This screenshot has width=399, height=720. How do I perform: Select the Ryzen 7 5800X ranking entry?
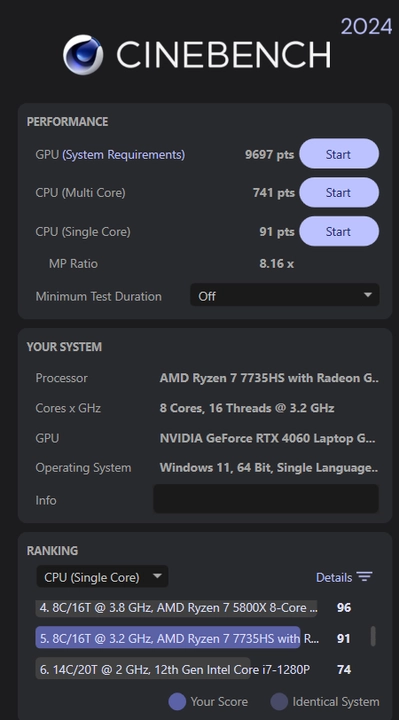pyautogui.click(x=176, y=608)
